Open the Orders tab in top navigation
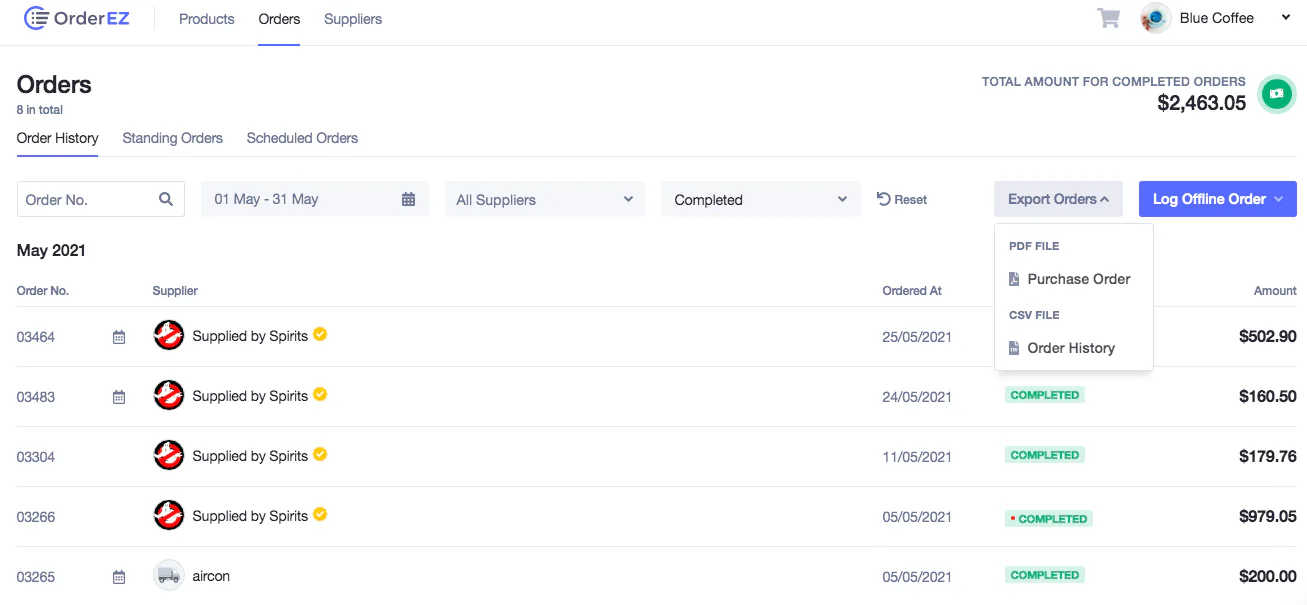Viewport: 1307px width, 605px height. point(279,19)
